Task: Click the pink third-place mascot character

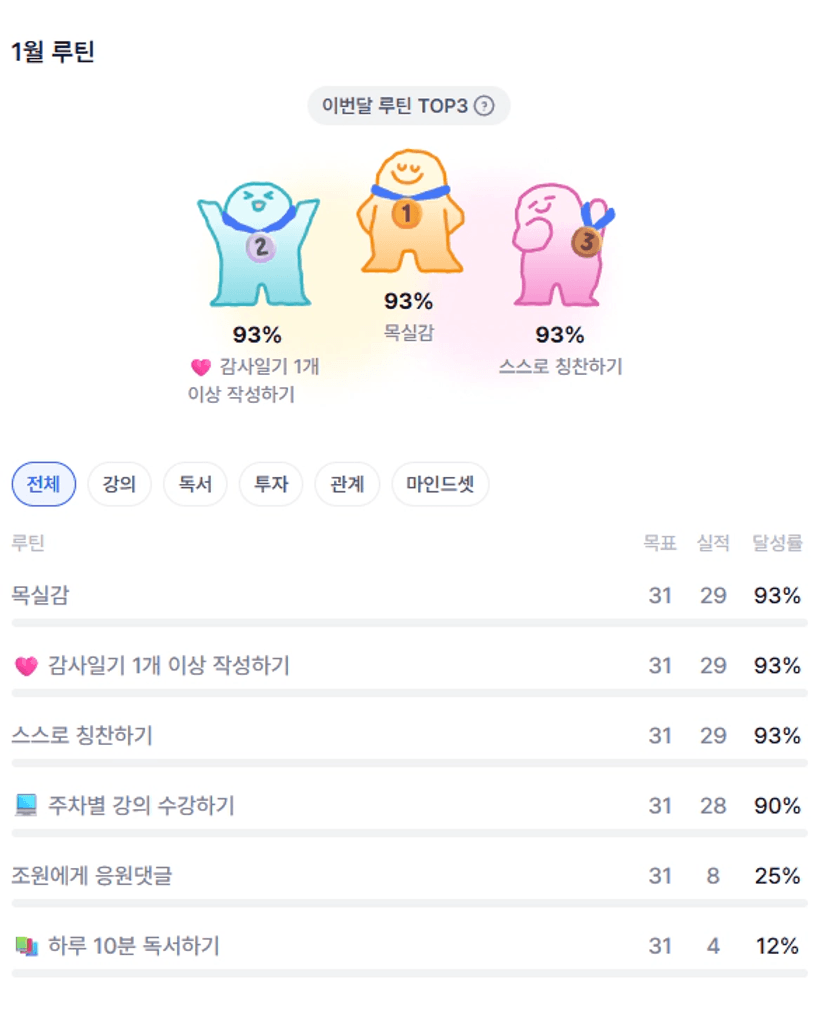Action: pos(558,245)
